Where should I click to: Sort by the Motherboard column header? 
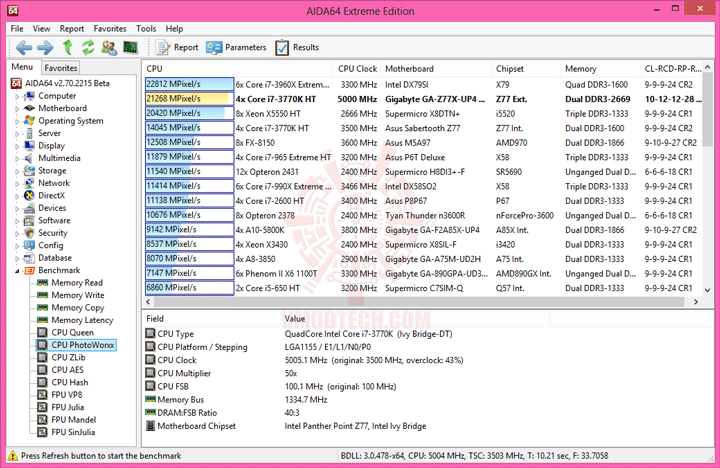coord(436,69)
